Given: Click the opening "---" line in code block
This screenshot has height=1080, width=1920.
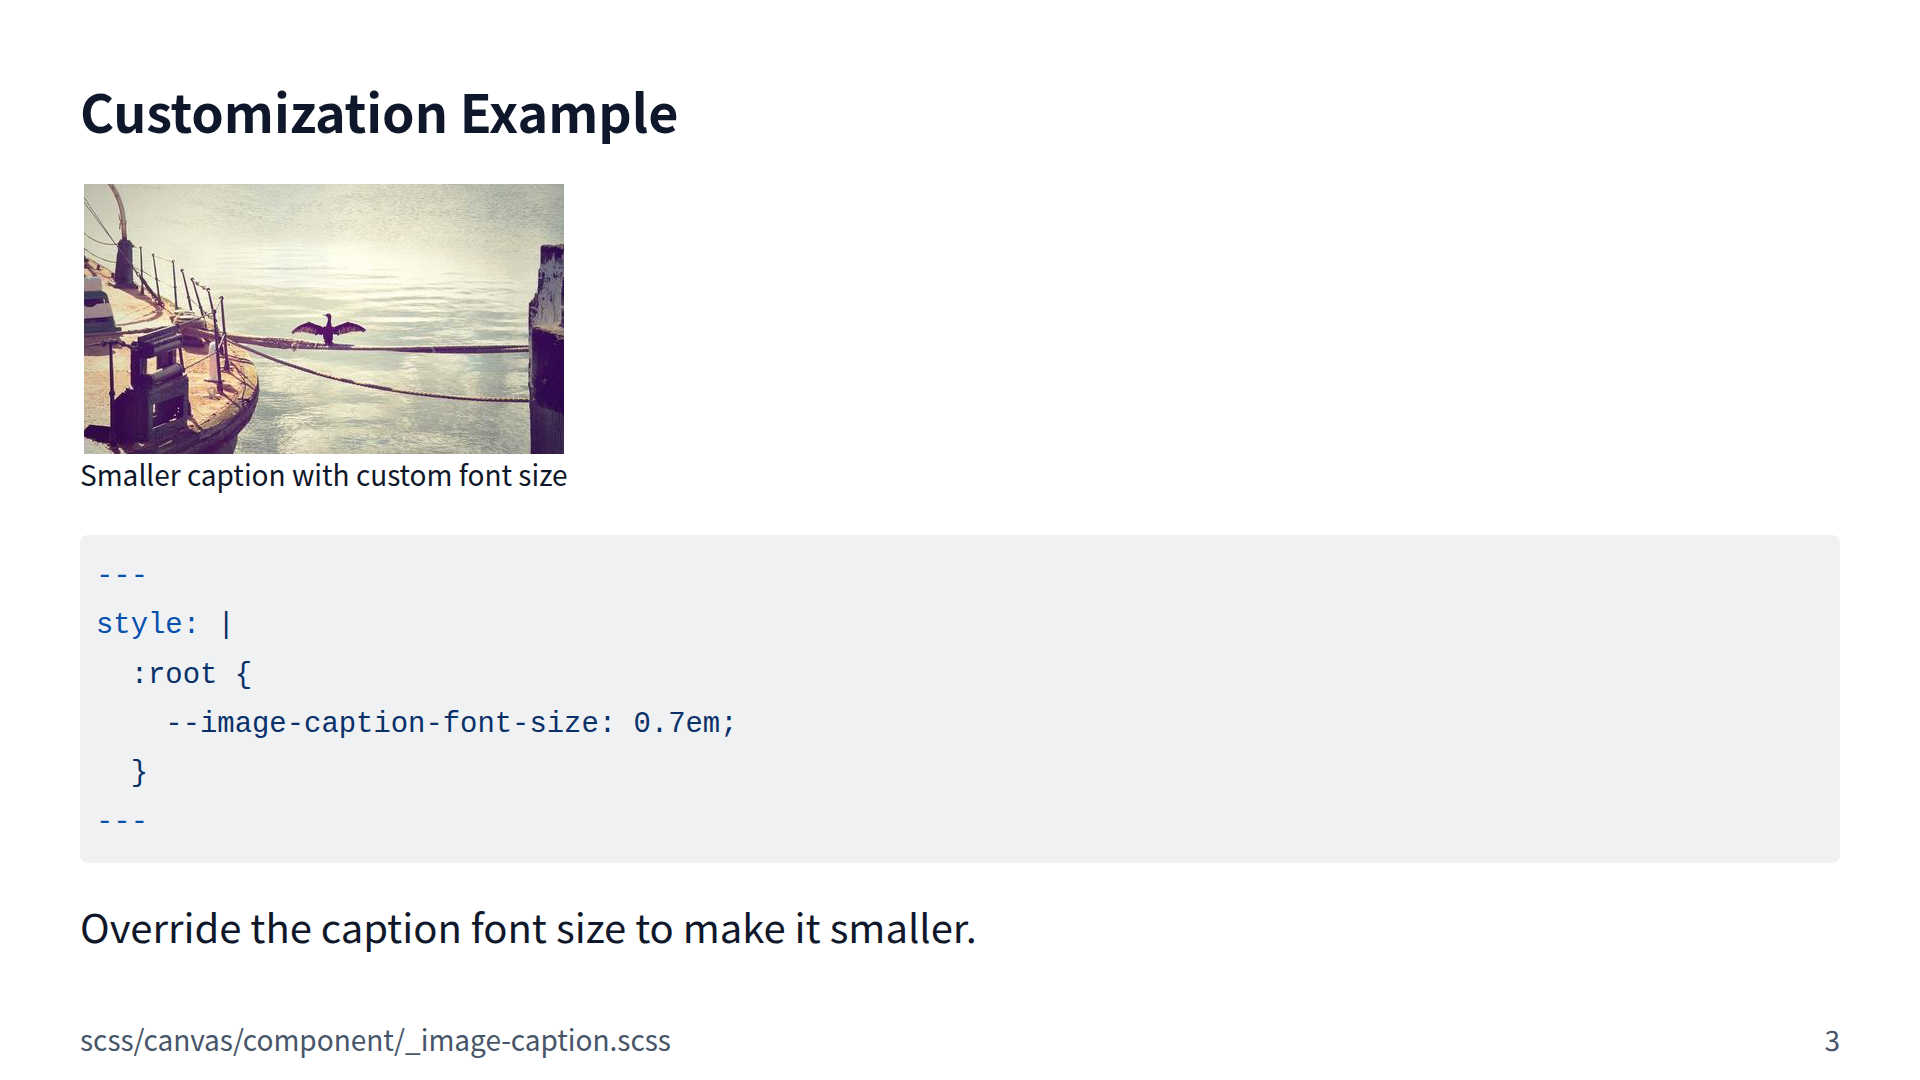Looking at the screenshot, I should (x=122, y=575).
